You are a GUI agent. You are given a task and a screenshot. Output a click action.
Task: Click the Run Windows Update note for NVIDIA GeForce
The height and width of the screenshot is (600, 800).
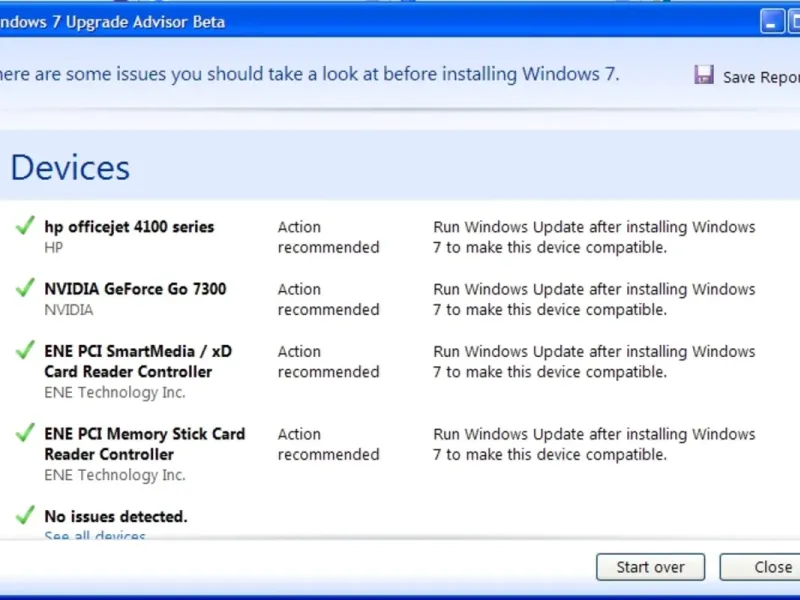(594, 299)
